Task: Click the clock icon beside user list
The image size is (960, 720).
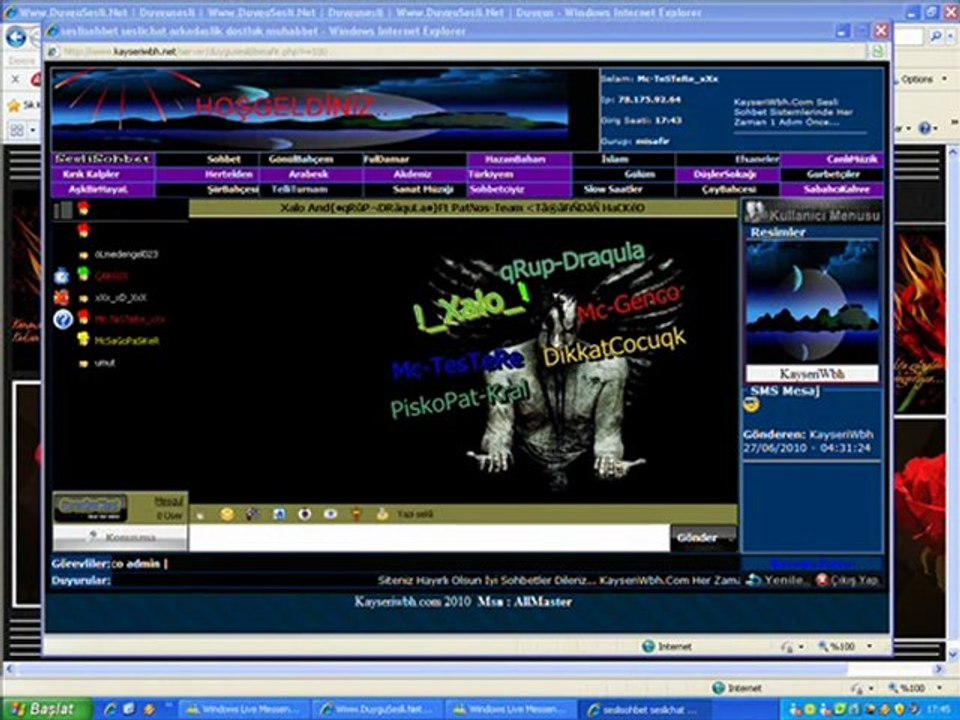Action: [61, 276]
